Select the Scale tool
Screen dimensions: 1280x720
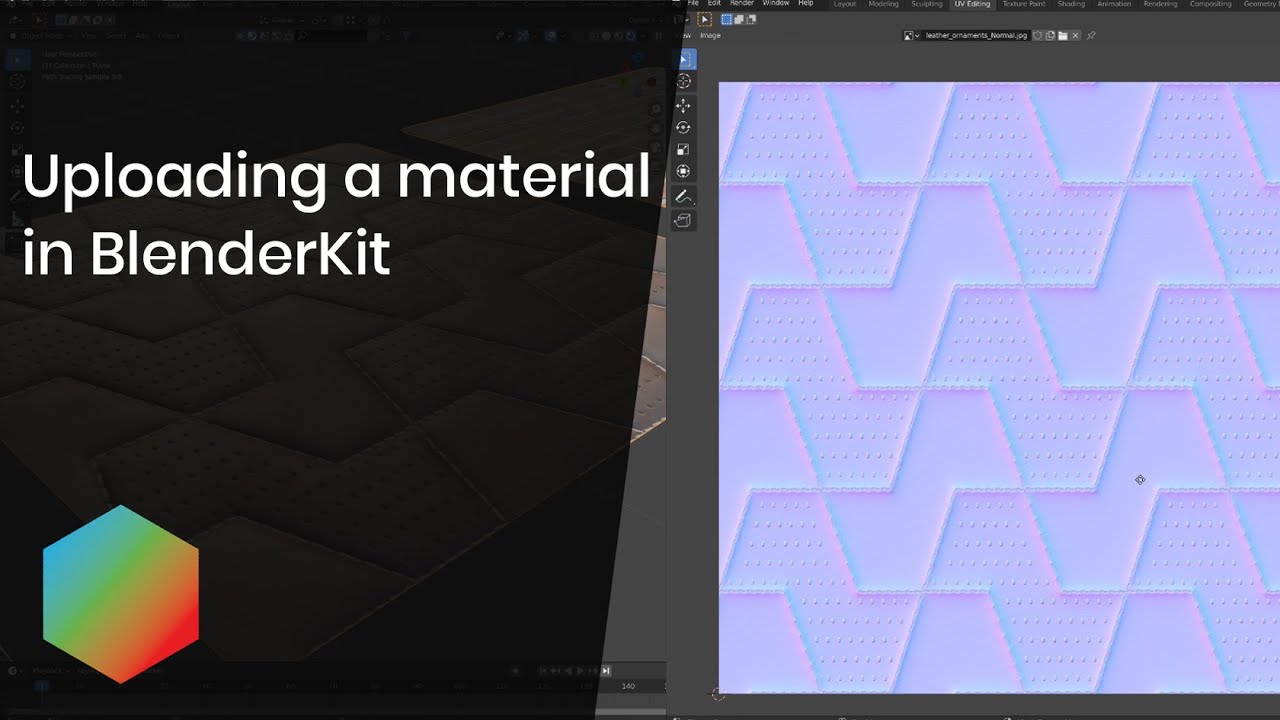(684, 149)
